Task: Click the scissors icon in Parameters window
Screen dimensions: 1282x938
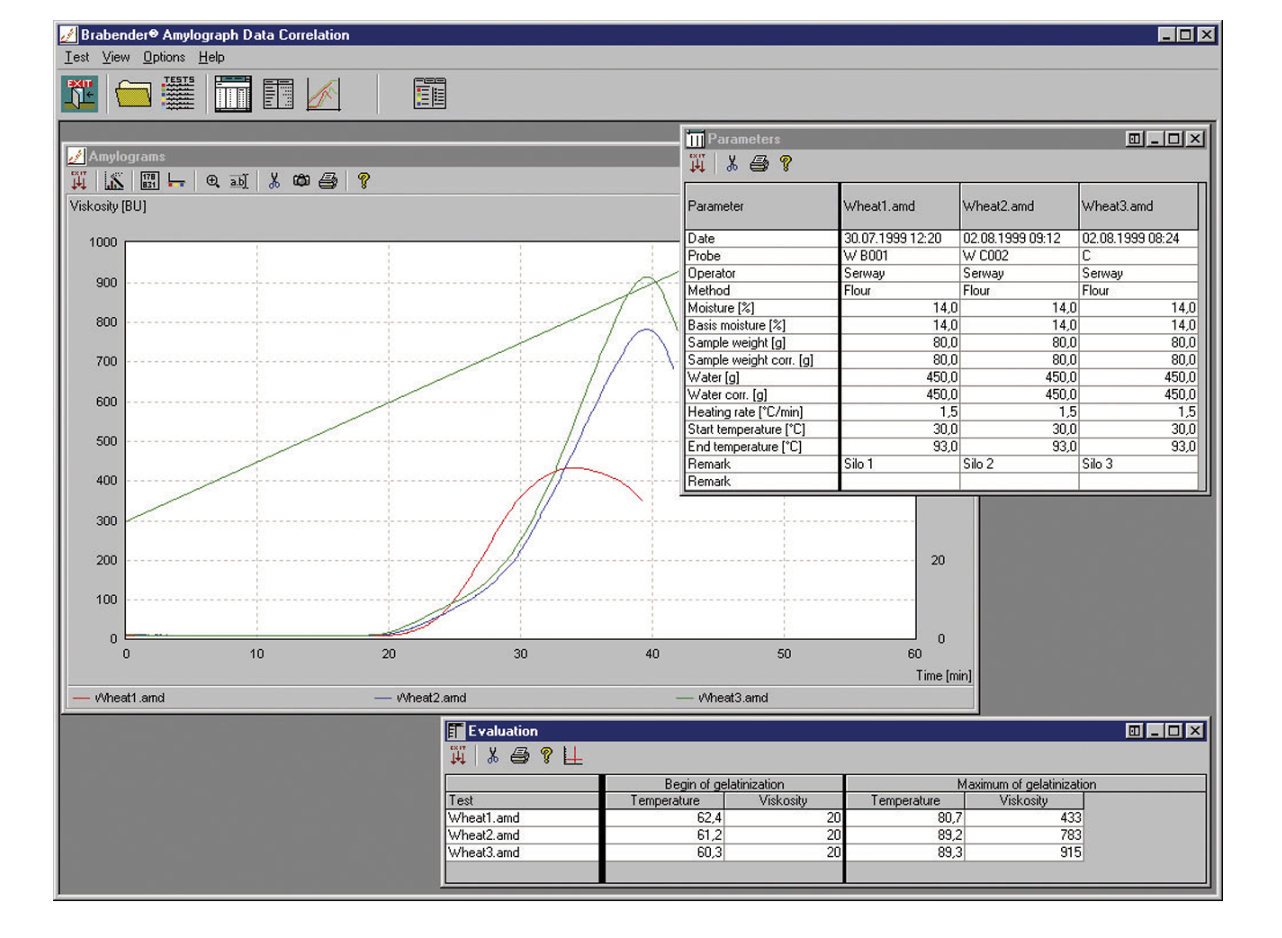Action: 732,164
